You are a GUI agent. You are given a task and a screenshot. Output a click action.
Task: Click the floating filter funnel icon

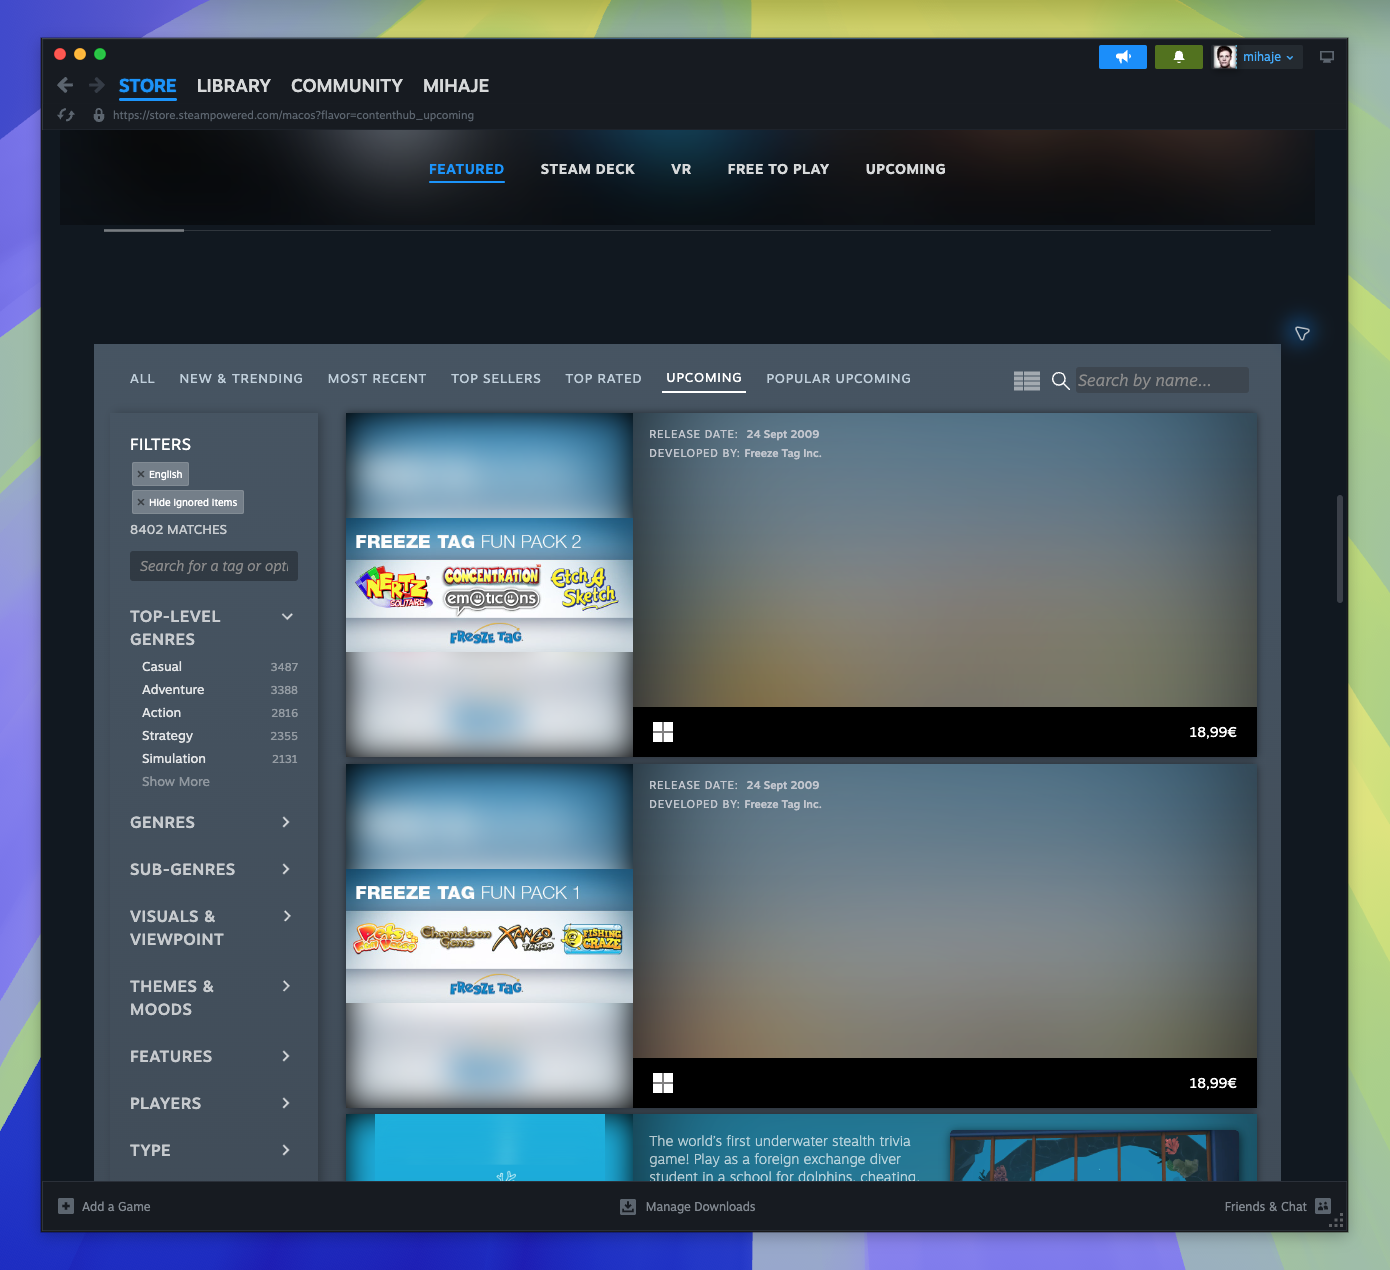click(1302, 333)
